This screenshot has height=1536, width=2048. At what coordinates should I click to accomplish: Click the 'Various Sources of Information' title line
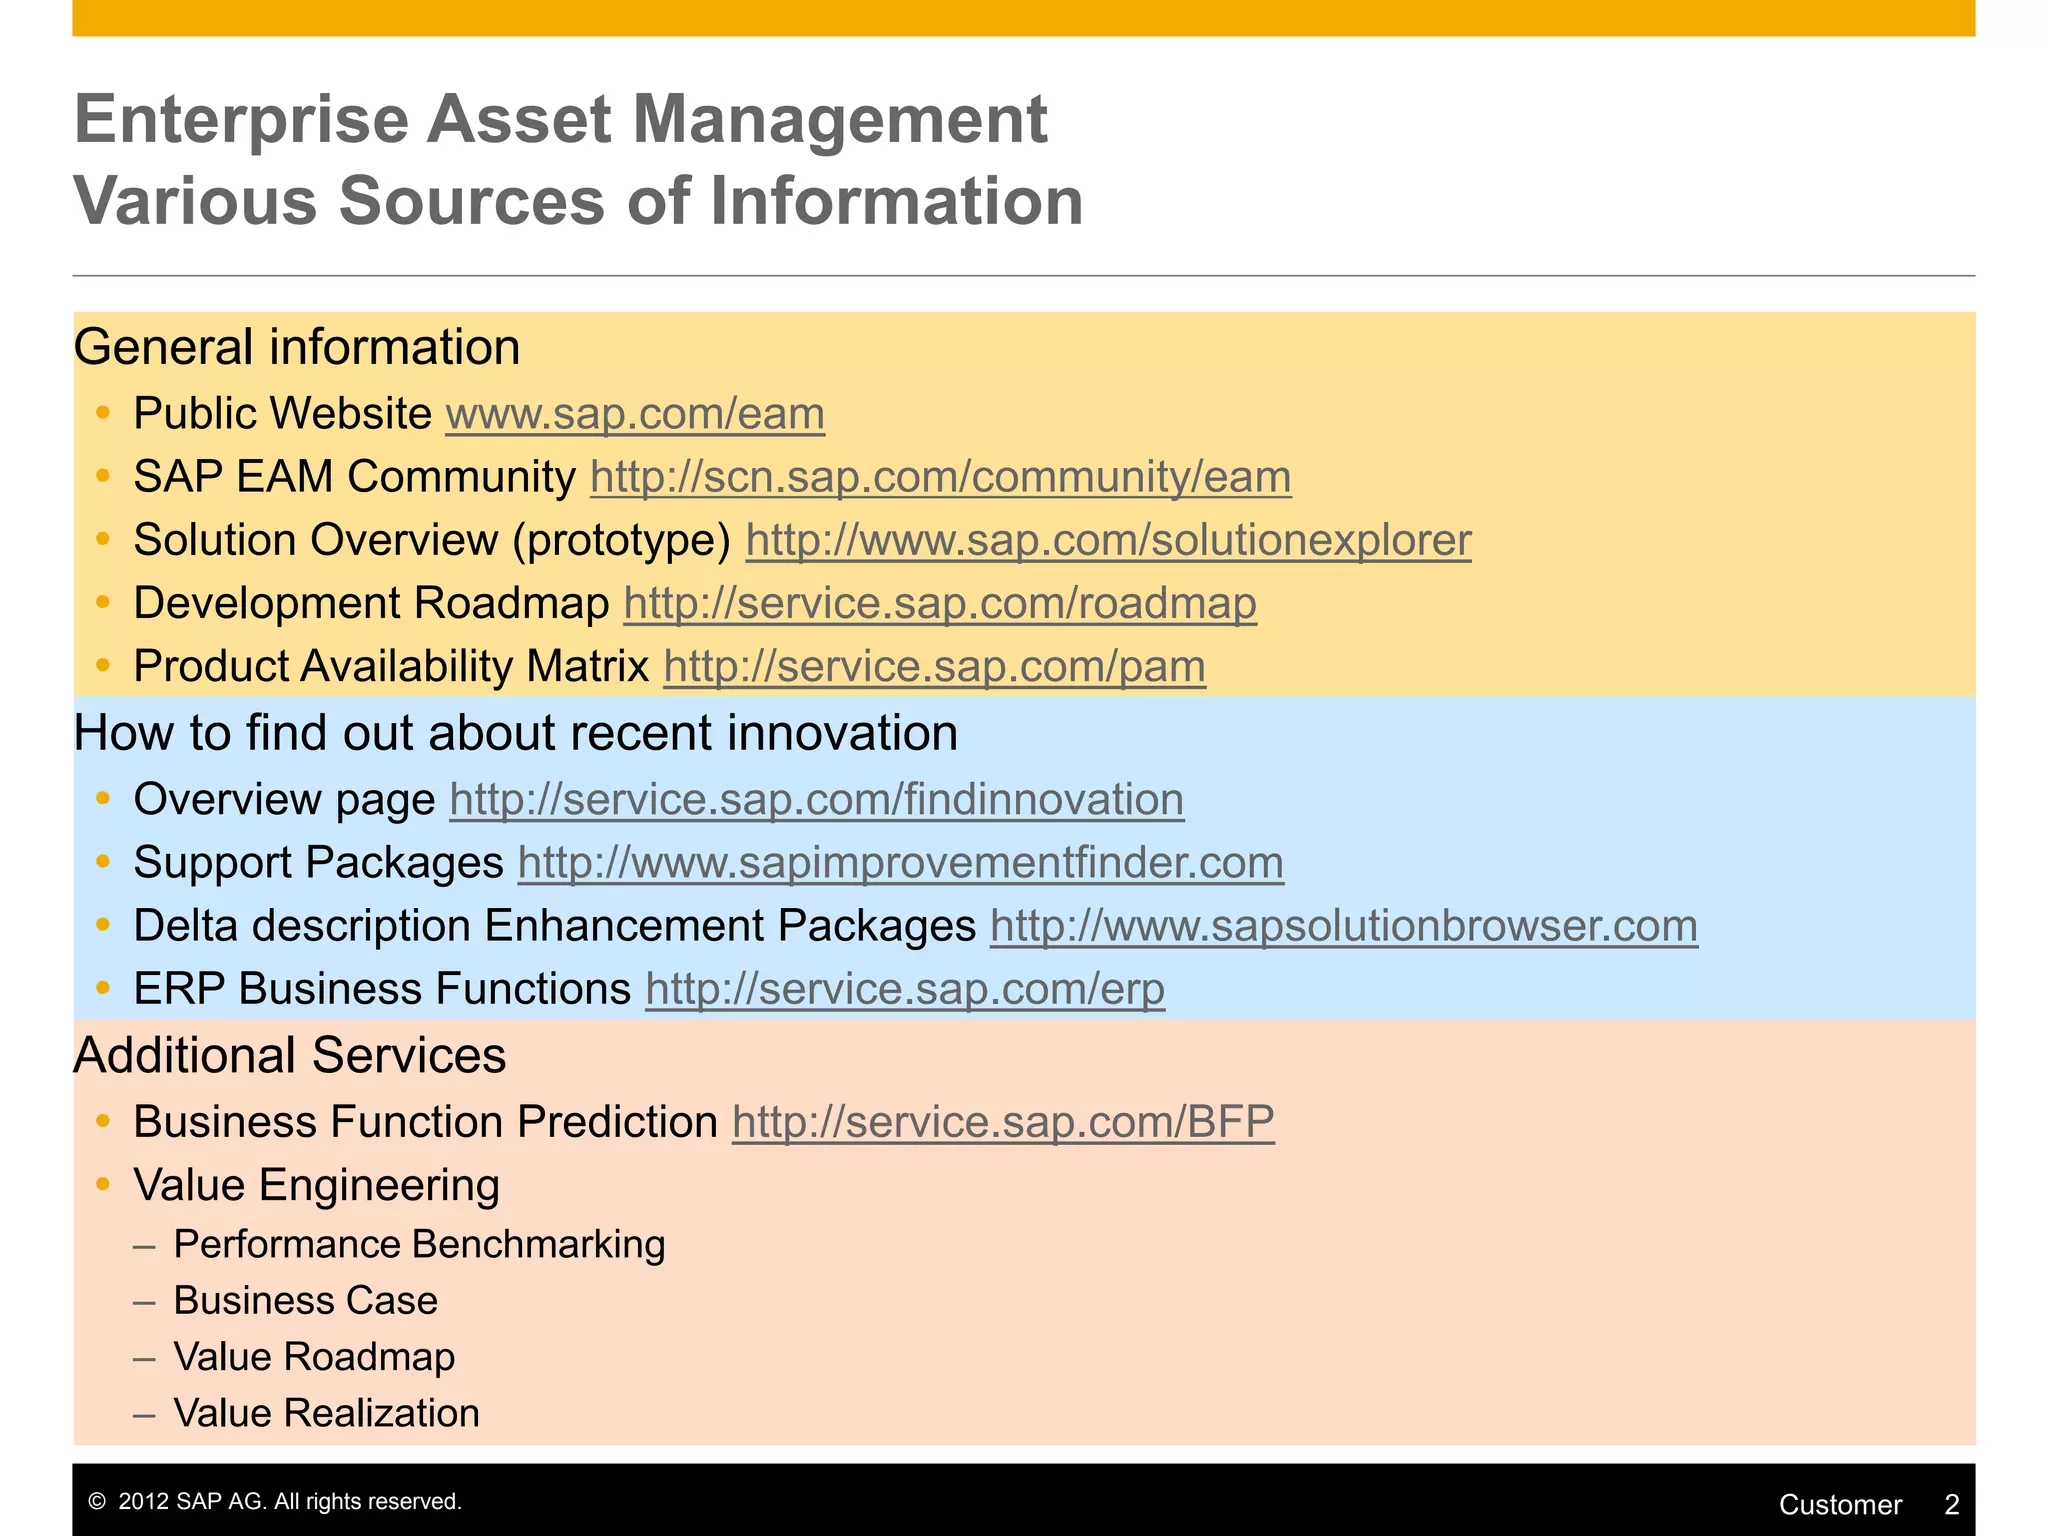point(579,201)
